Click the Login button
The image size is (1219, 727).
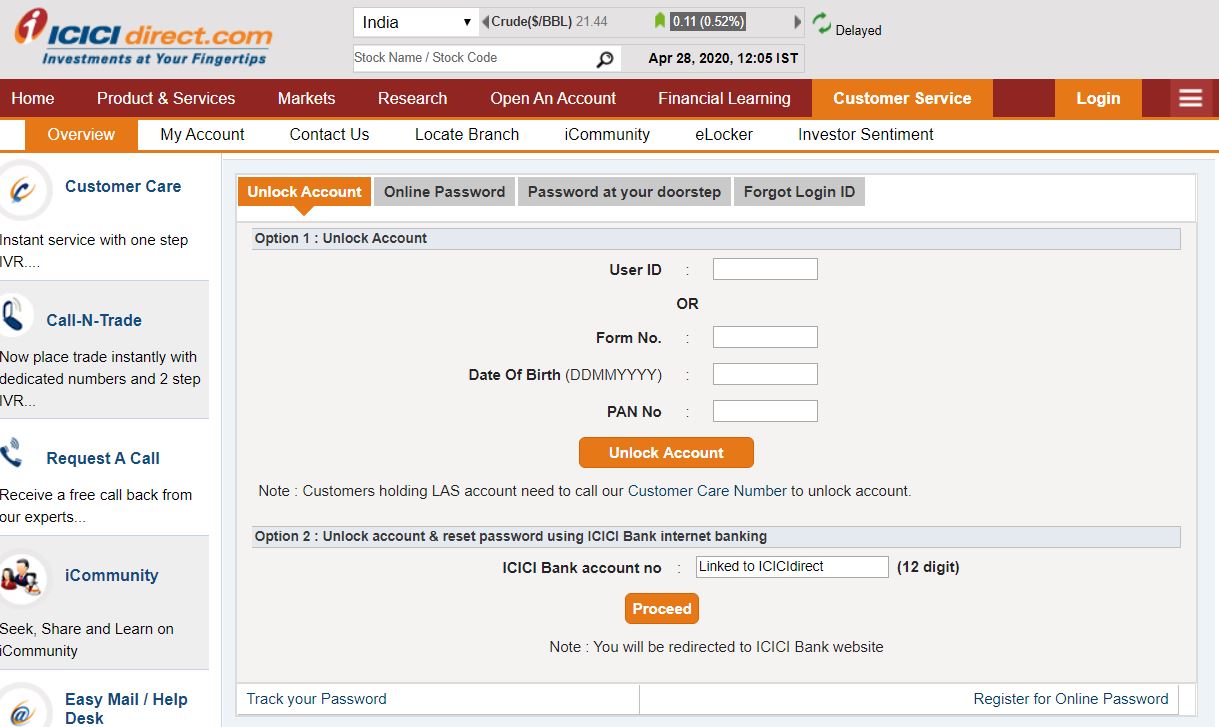point(1098,98)
